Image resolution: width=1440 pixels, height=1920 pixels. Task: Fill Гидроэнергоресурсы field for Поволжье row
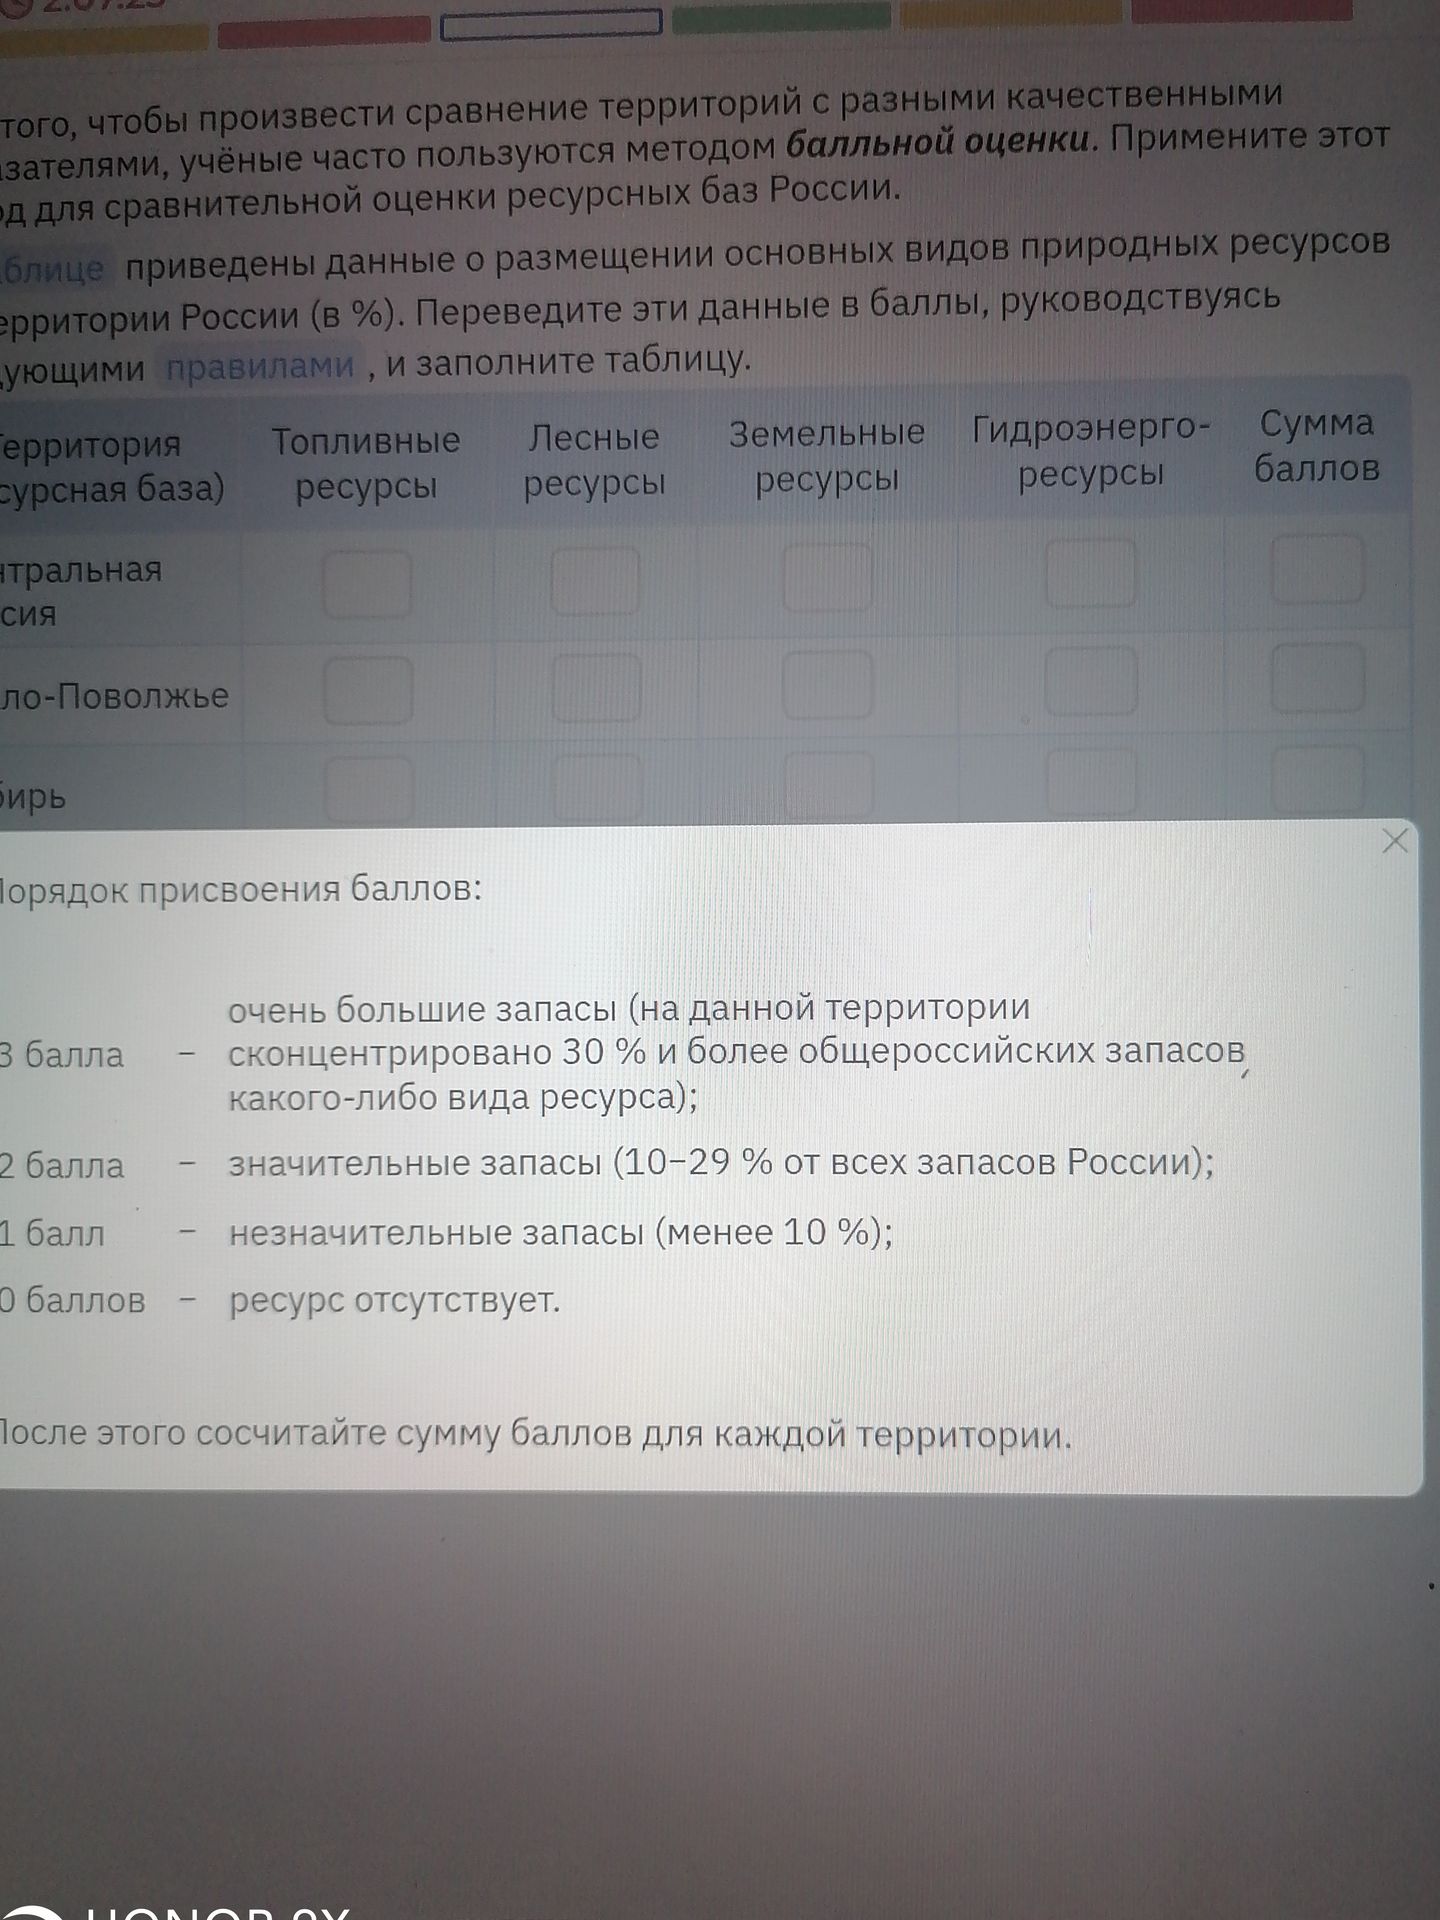point(1091,682)
